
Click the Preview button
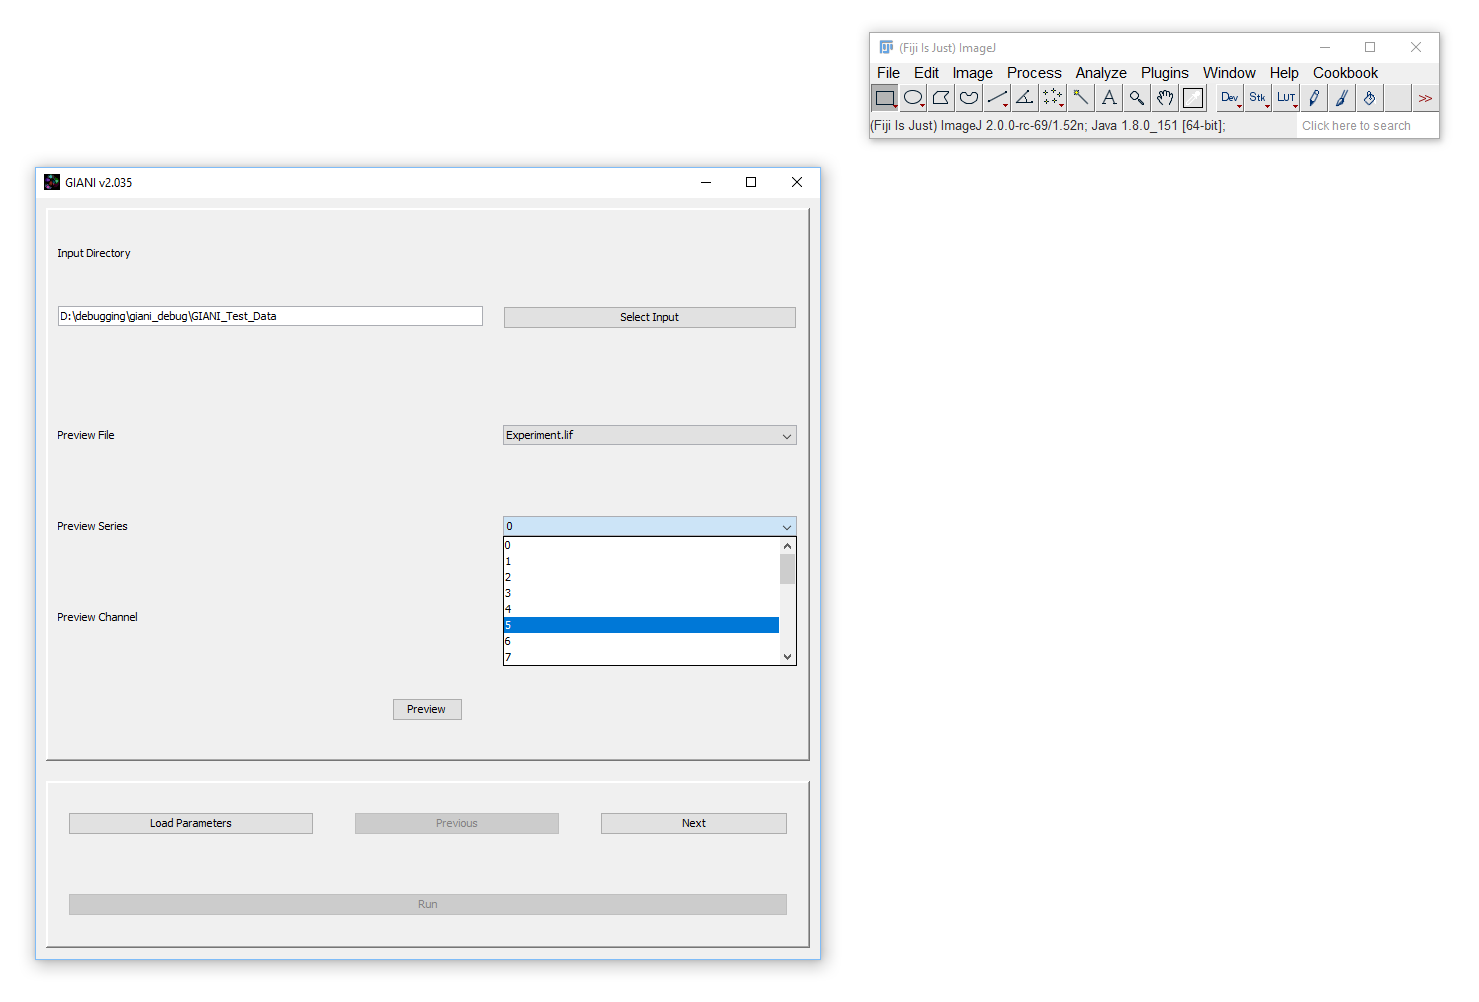tap(427, 709)
